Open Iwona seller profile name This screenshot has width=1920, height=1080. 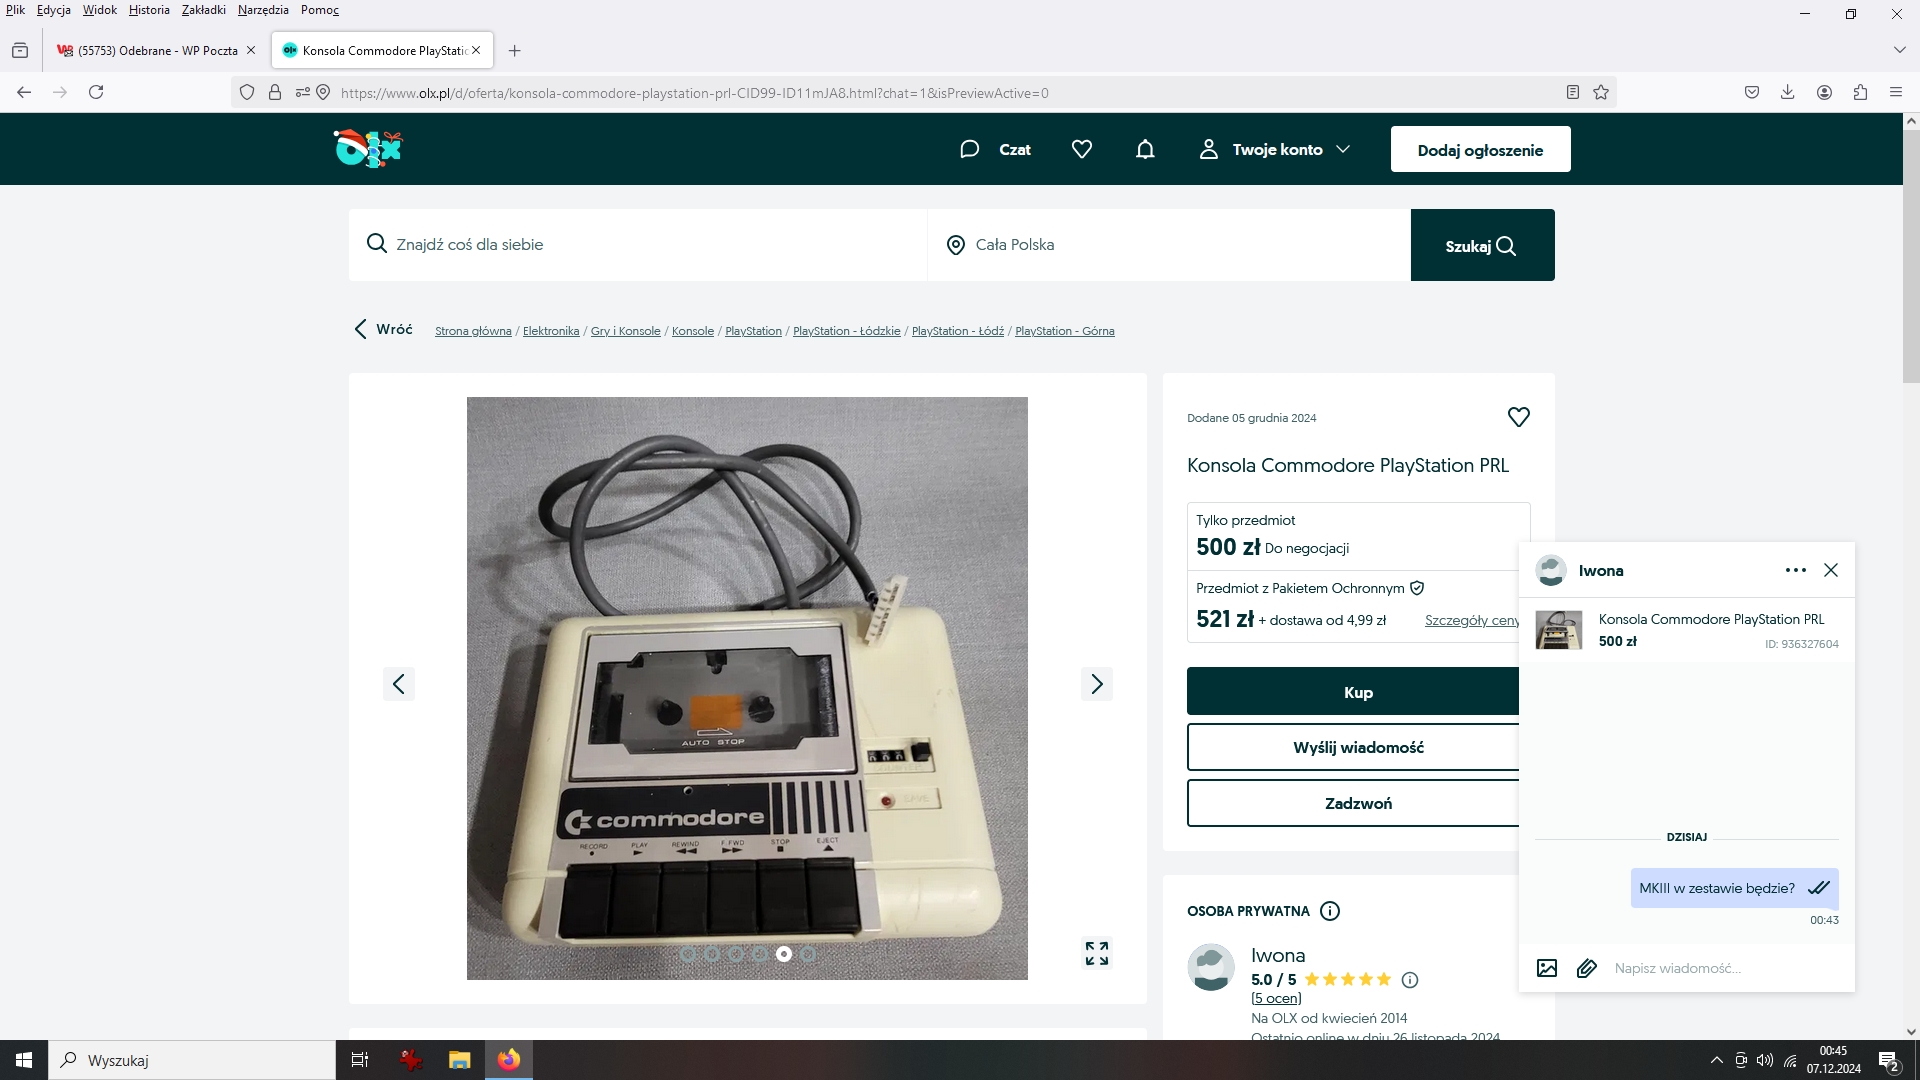click(x=1278, y=955)
